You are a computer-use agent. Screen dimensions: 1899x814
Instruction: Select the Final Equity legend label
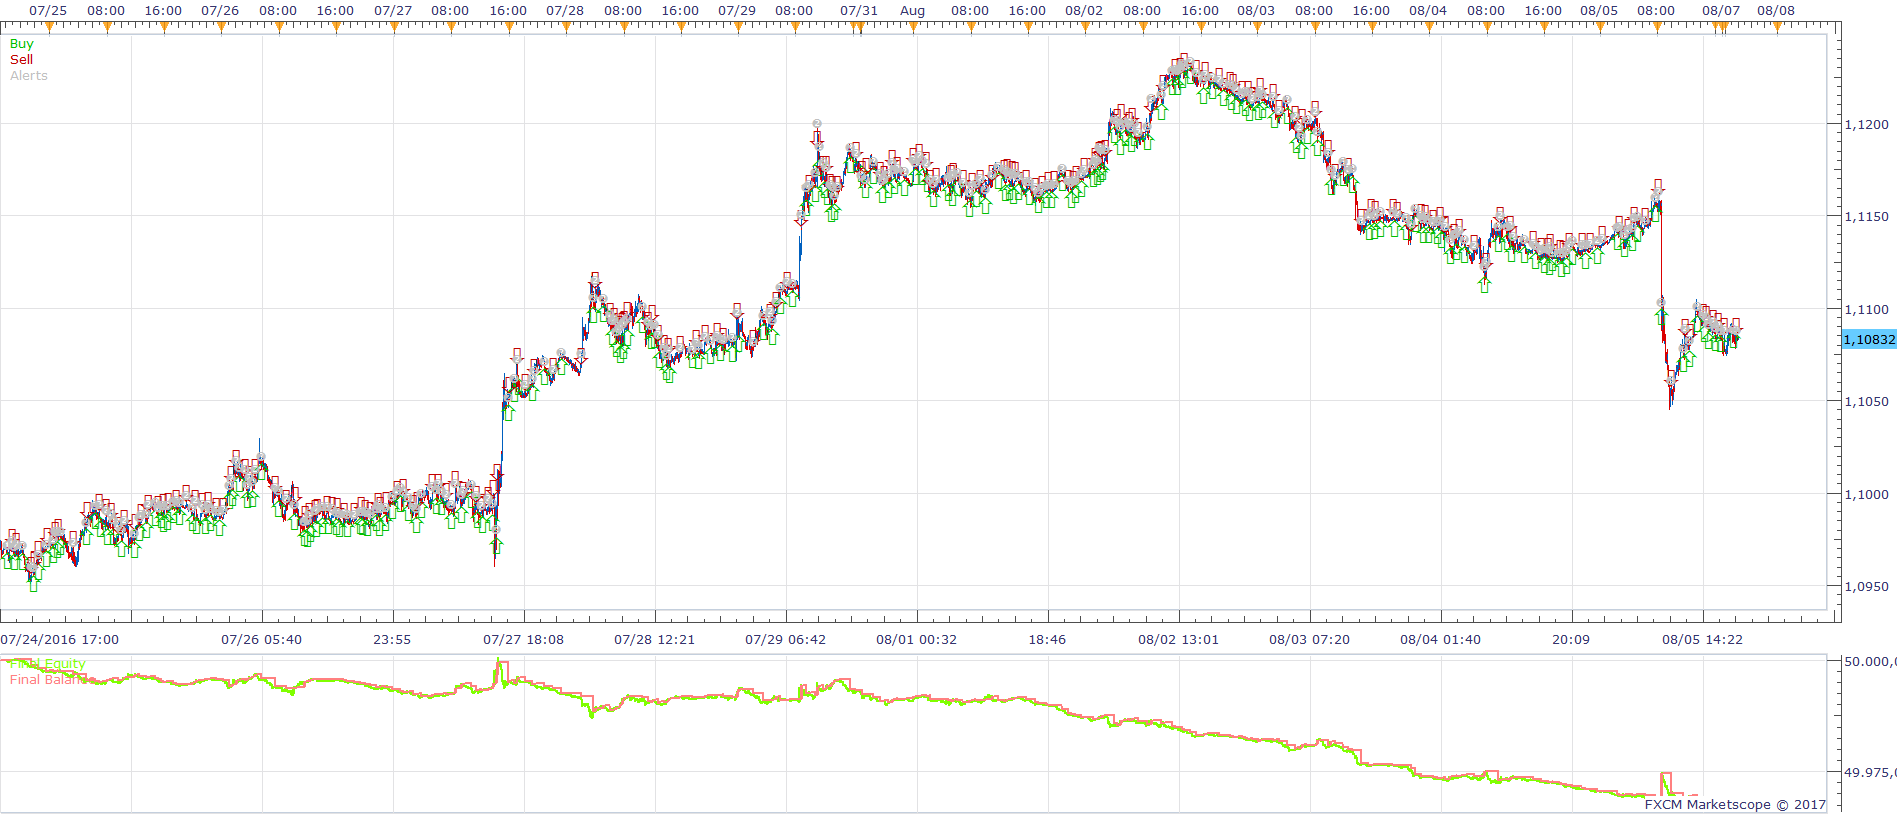[48, 664]
